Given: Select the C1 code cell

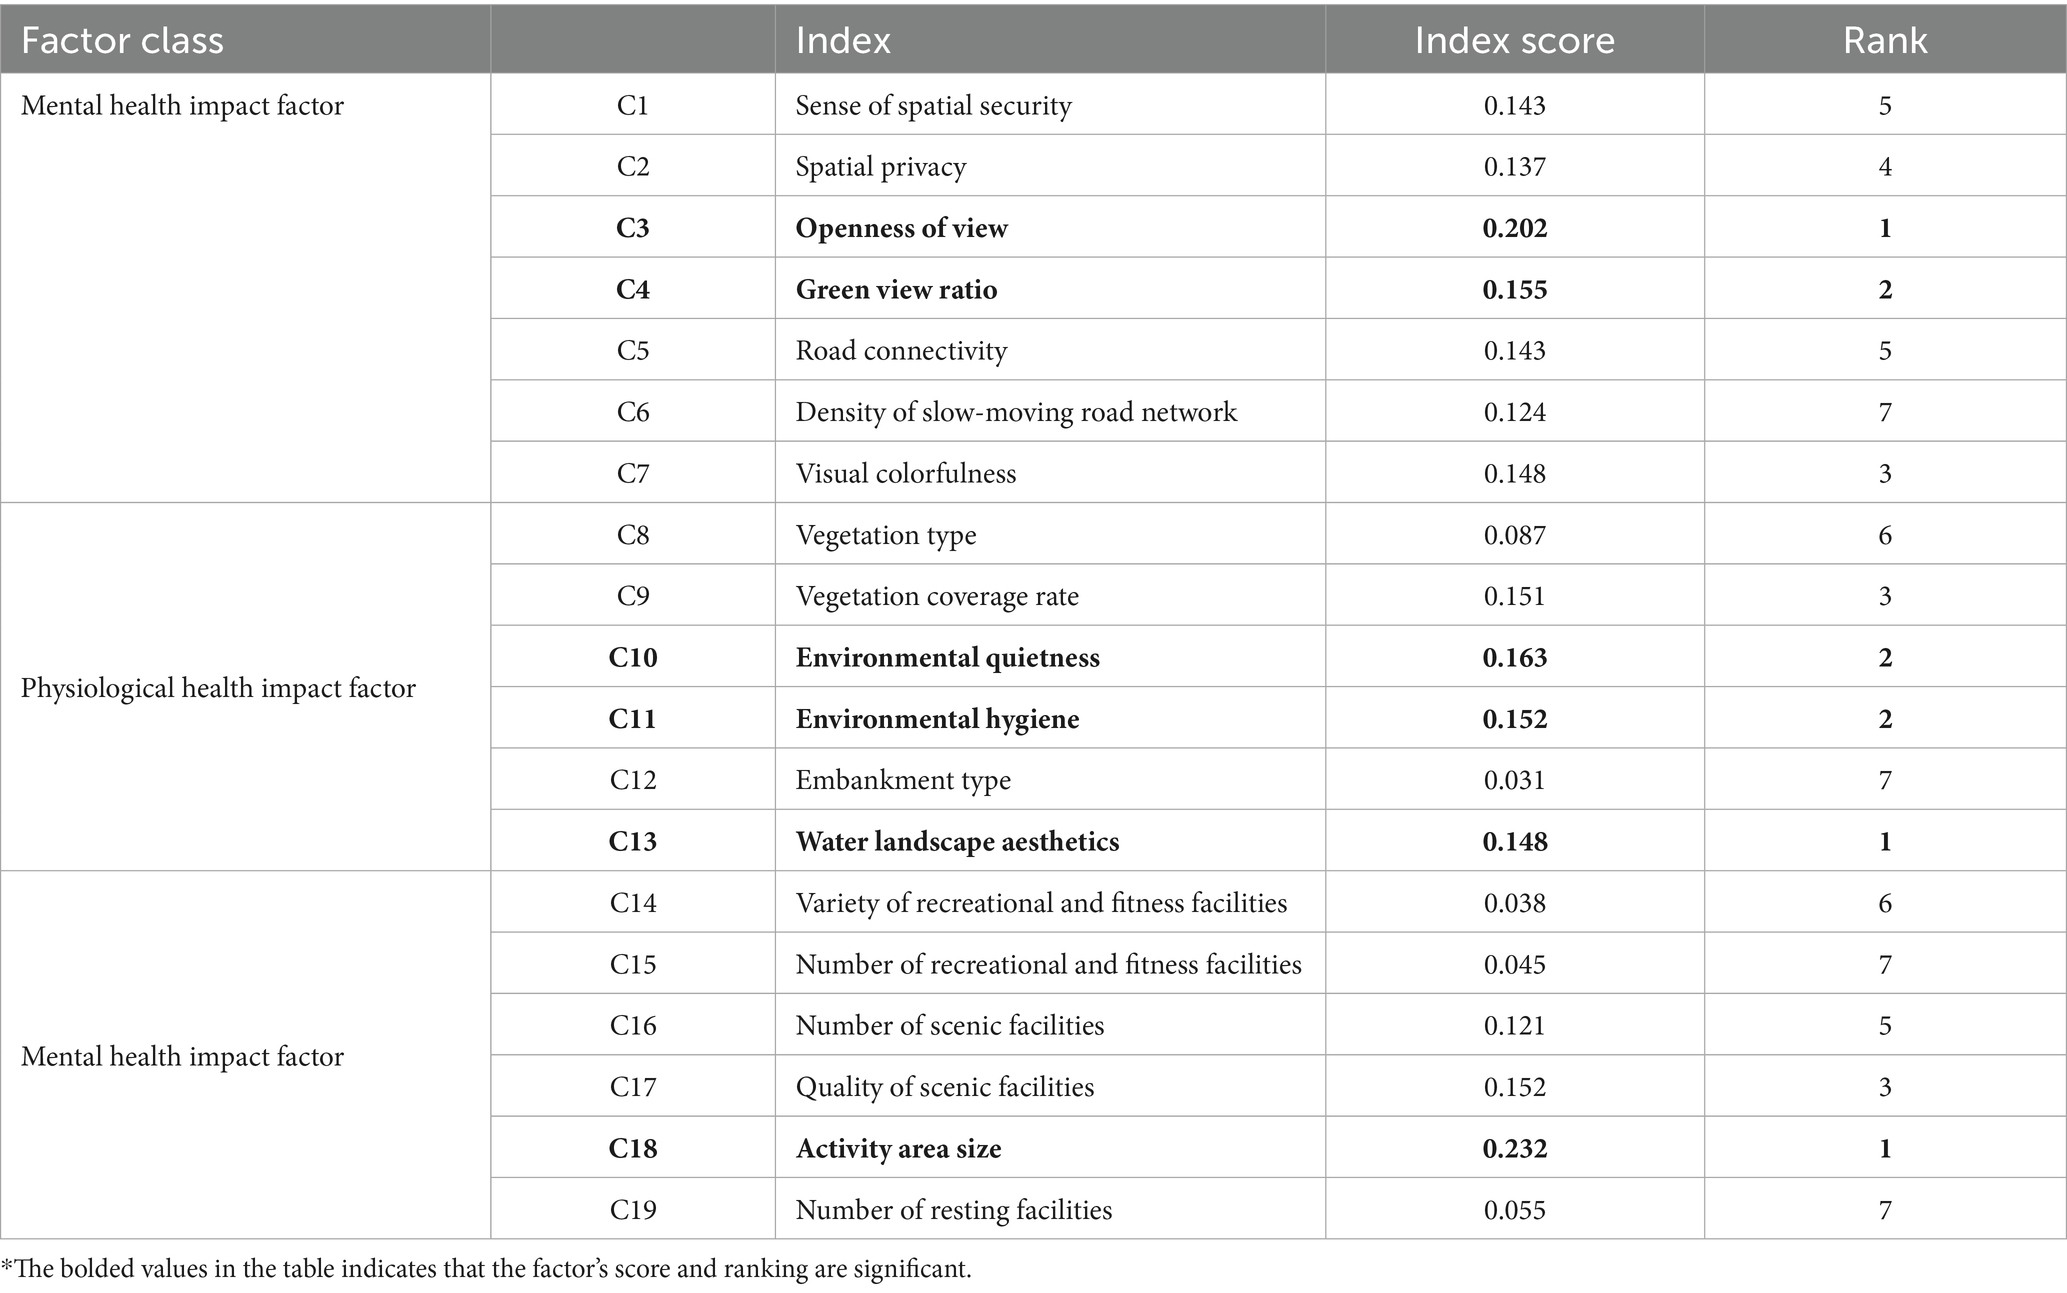Looking at the screenshot, I should [x=632, y=106].
